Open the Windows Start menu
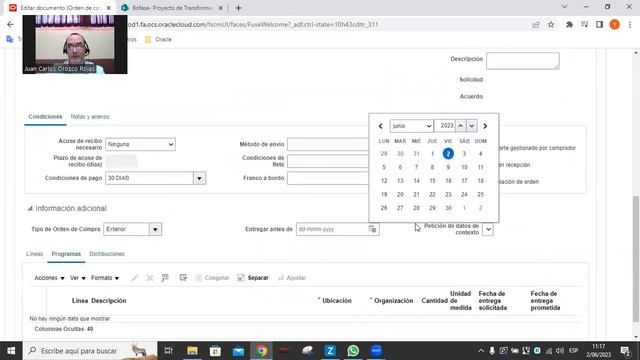640x360 pixels. [11, 351]
